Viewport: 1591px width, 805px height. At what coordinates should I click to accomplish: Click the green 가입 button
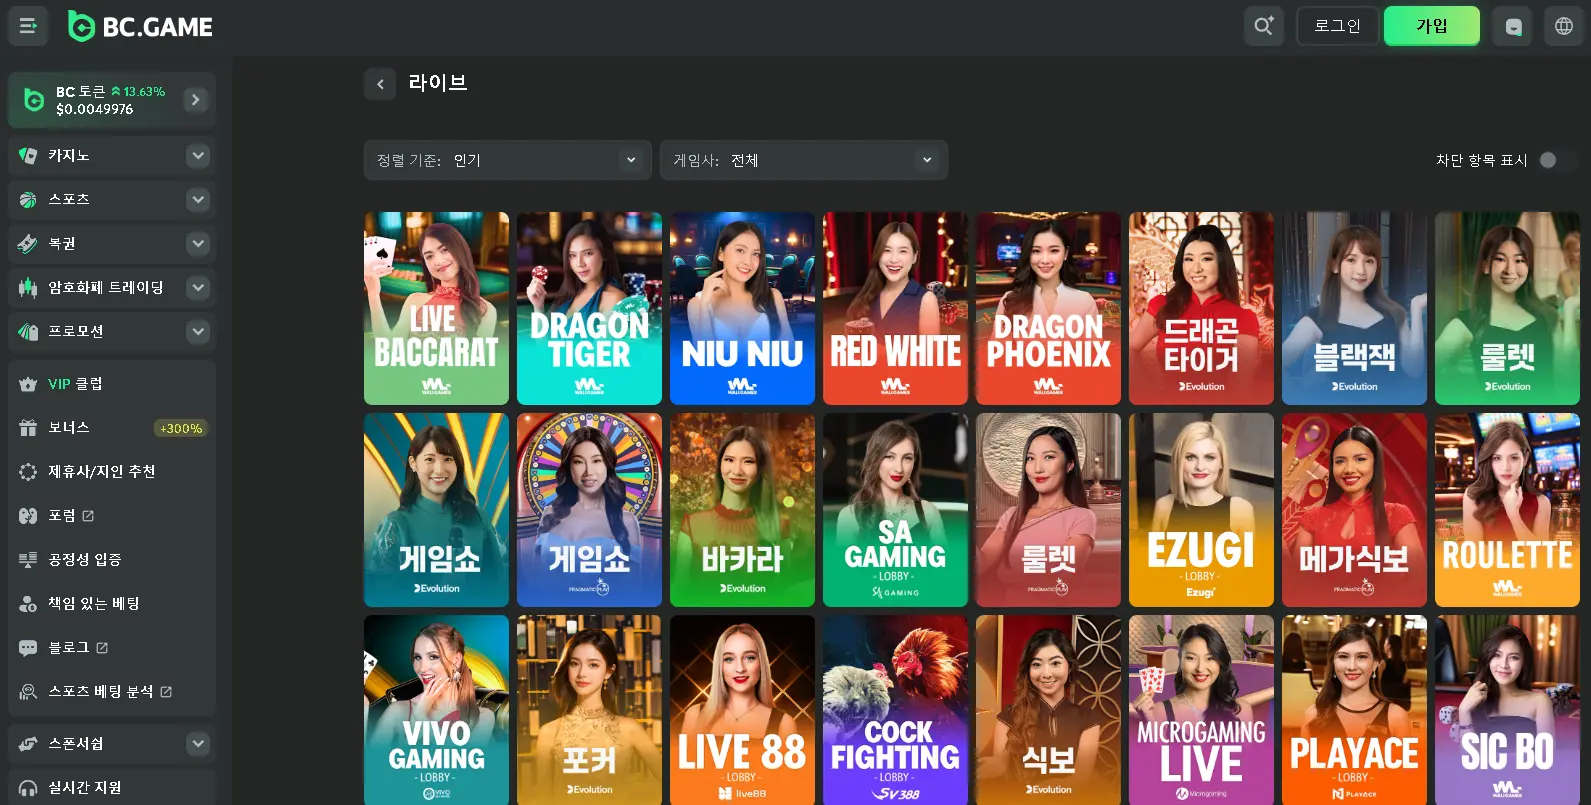pyautogui.click(x=1431, y=26)
